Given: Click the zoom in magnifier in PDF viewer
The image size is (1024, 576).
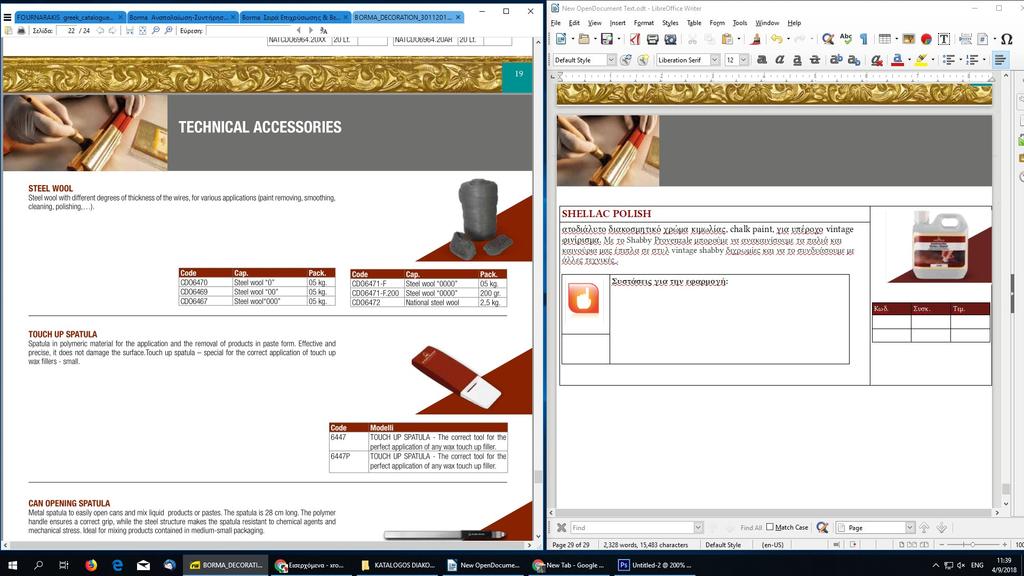Looking at the screenshot, I should coord(168,31).
